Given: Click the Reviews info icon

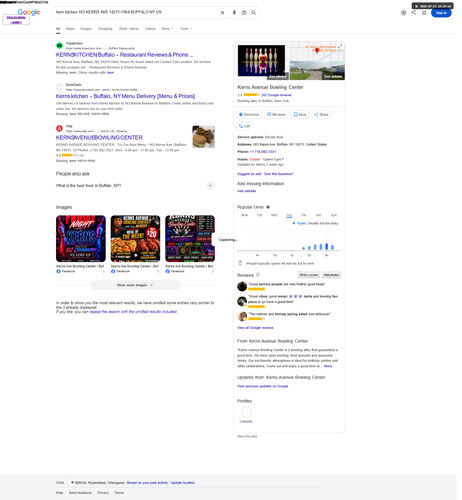Looking at the screenshot, I should coord(258,275).
